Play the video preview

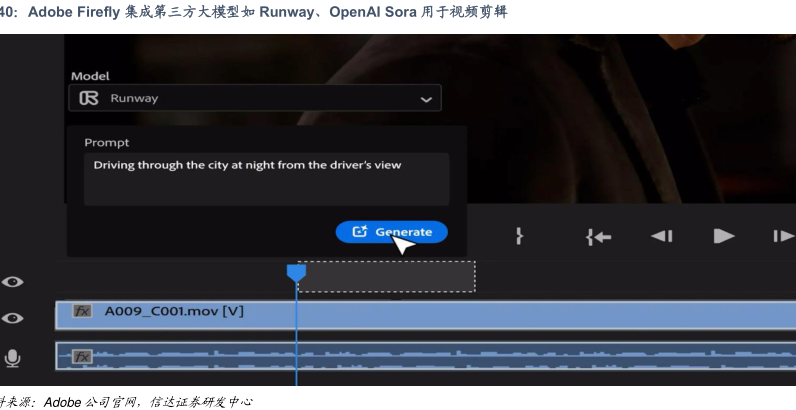tap(723, 236)
